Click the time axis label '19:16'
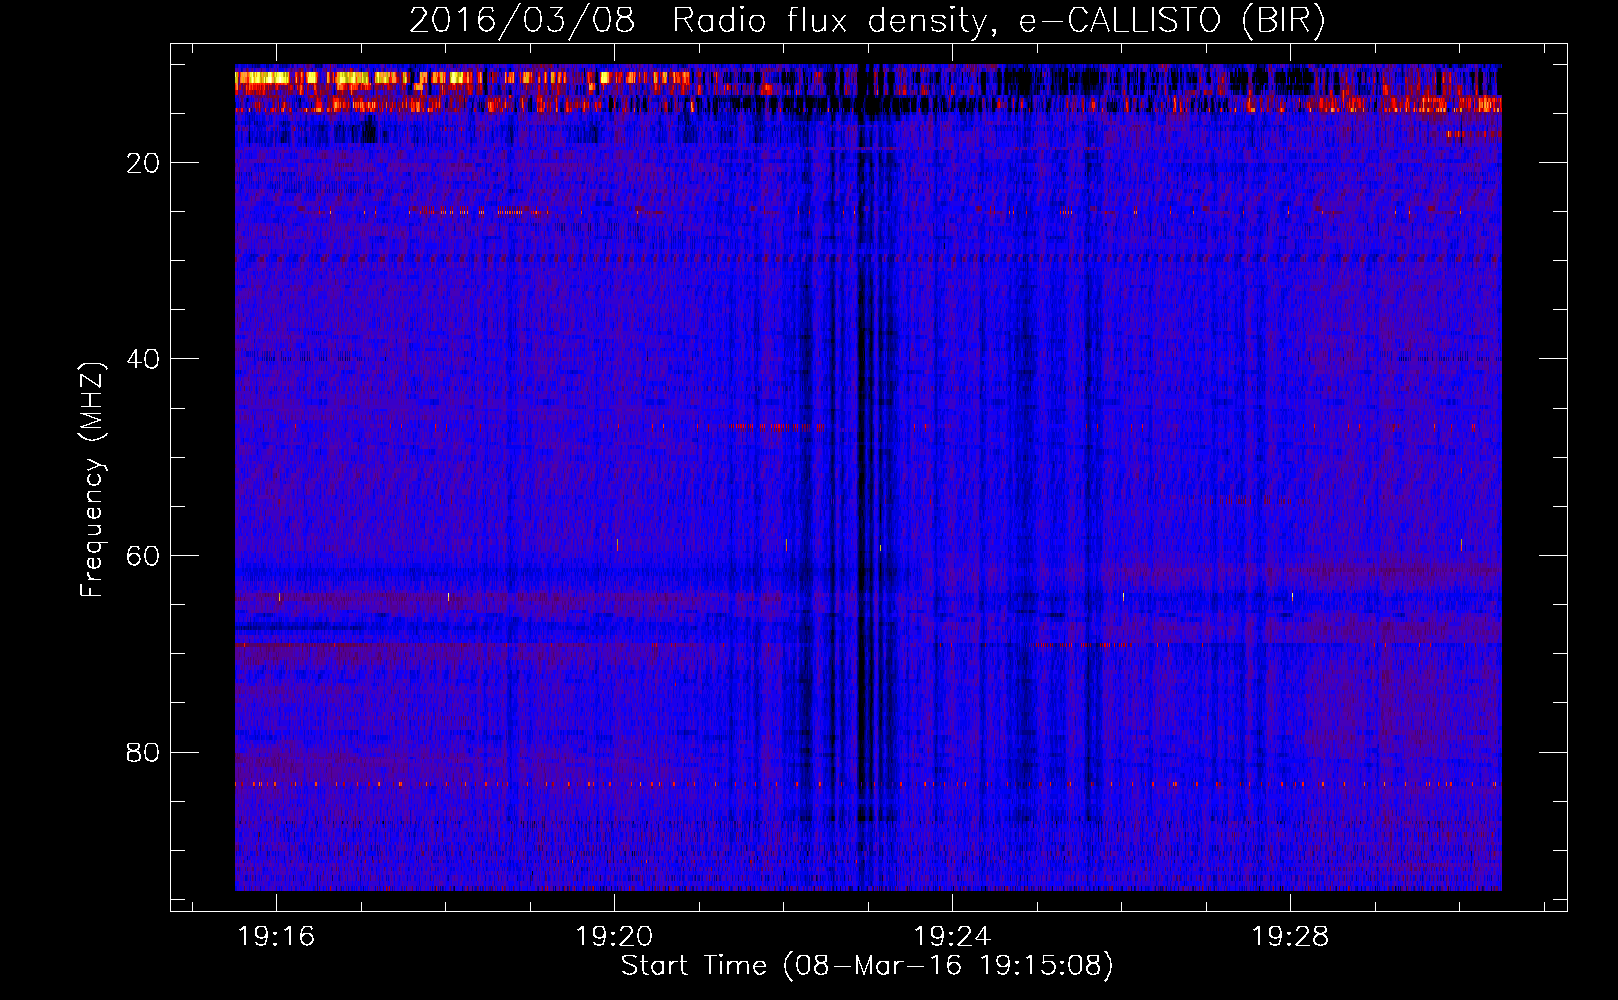The width and height of the screenshot is (1618, 1000). [x=276, y=937]
